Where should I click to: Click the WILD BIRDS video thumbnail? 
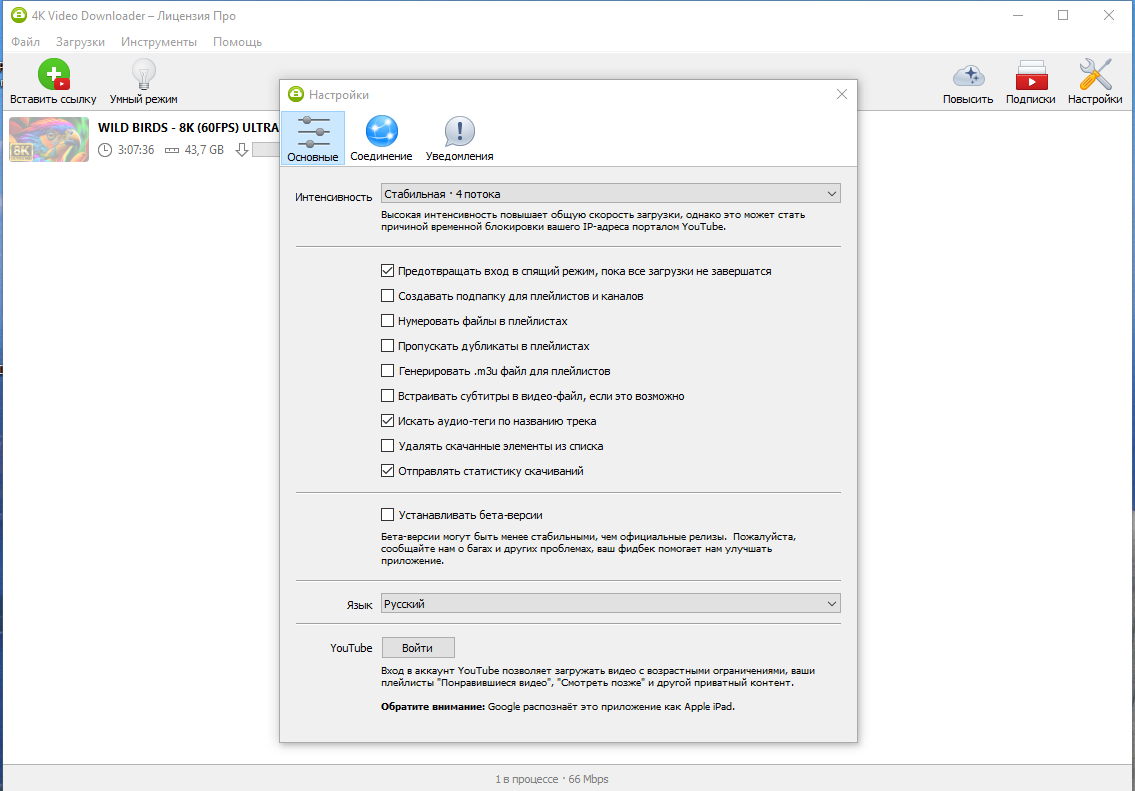[x=49, y=139]
